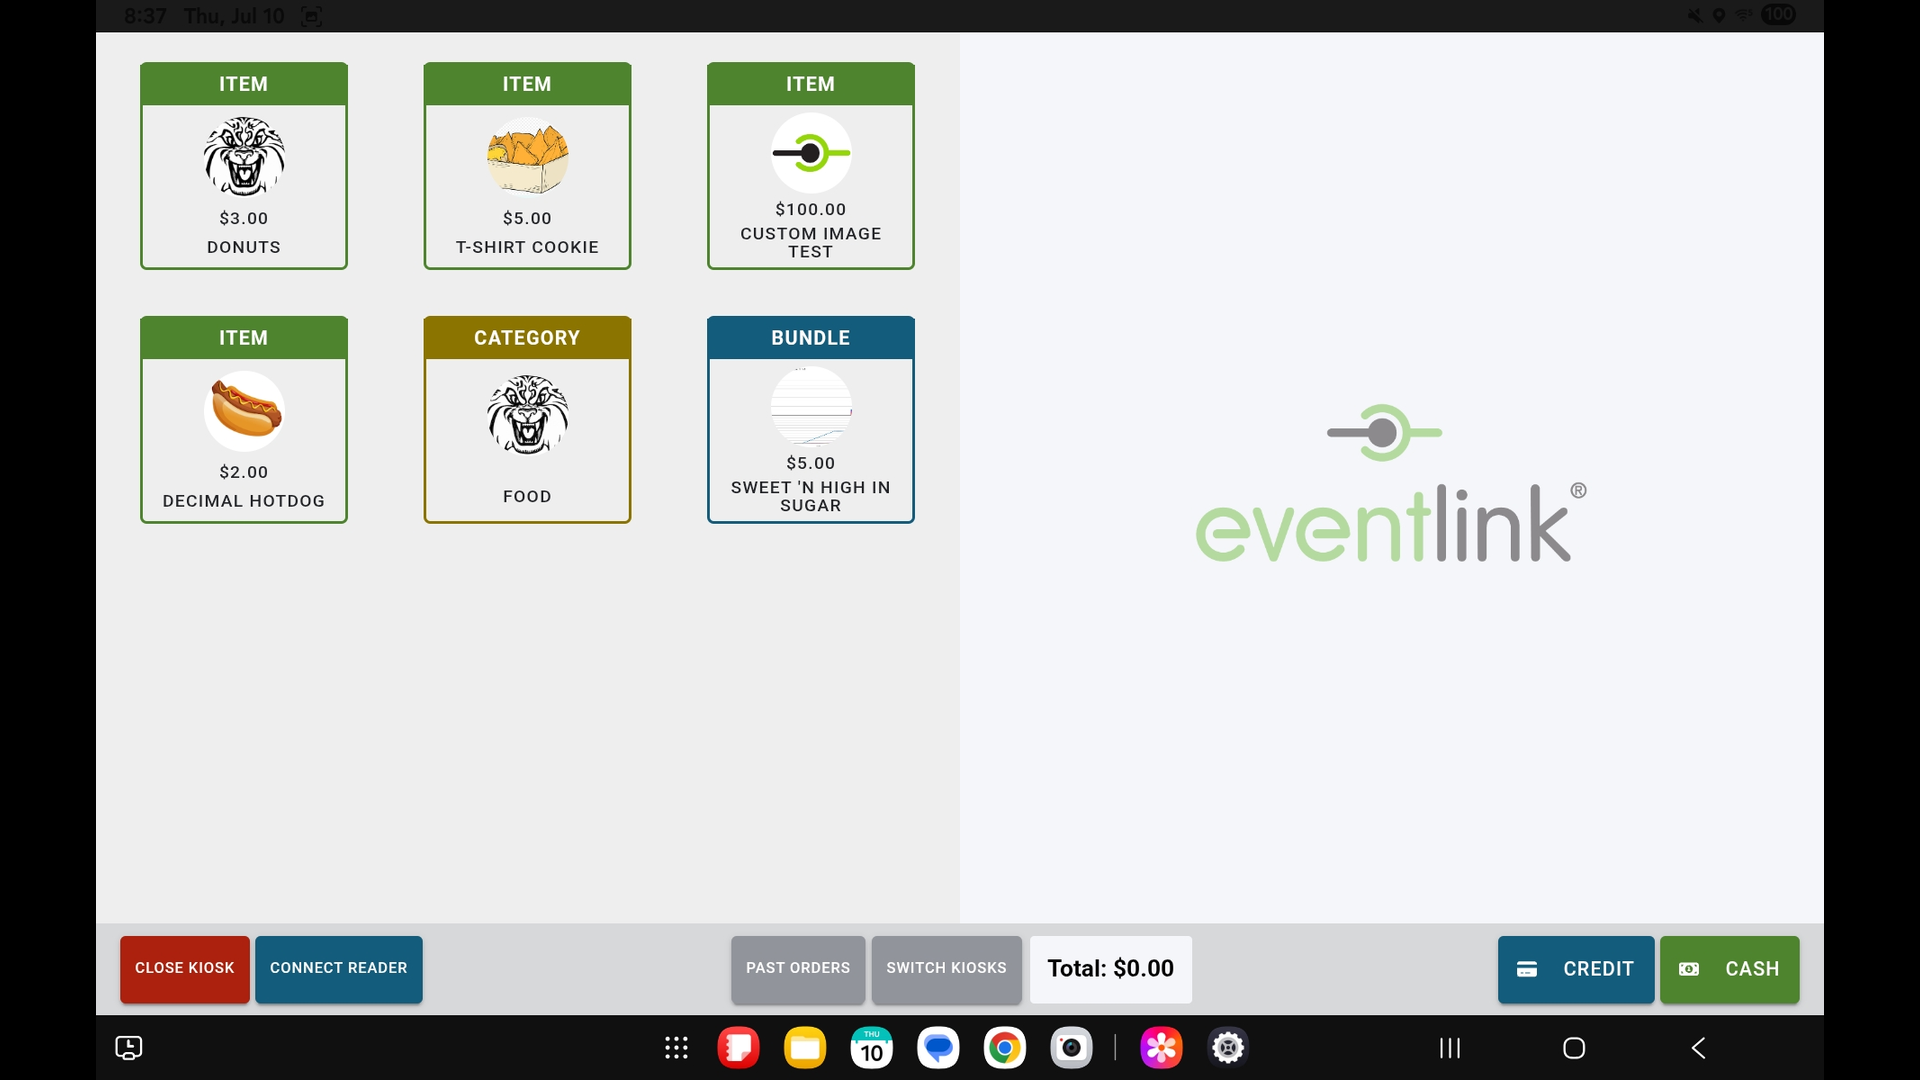The width and height of the screenshot is (1920, 1080).
Task: Tap the Total $0.00 field
Action: [x=1110, y=968]
